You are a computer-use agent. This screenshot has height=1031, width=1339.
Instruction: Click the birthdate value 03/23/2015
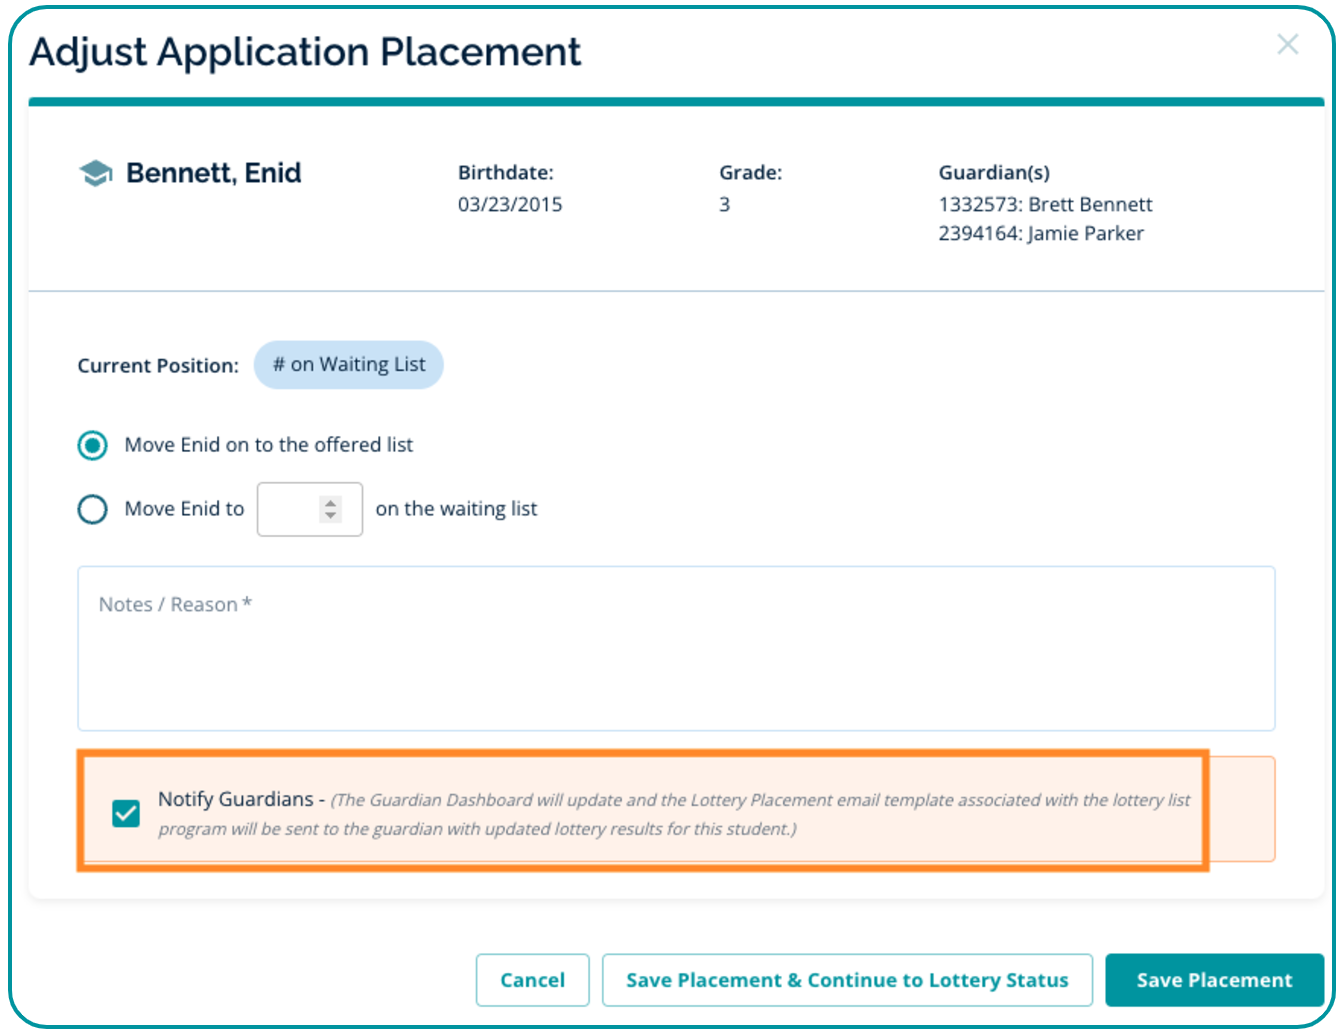point(510,205)
